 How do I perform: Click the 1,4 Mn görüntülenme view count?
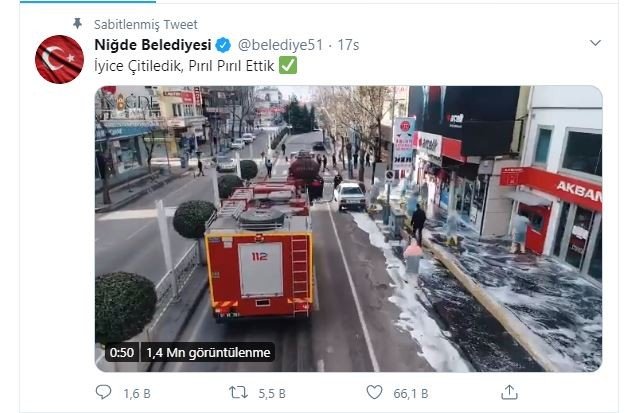click(x=208, y=353)
